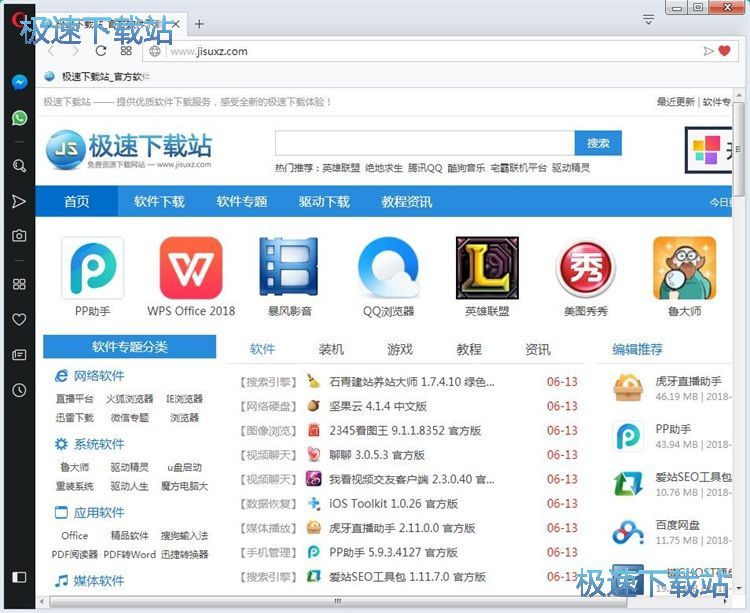Screen dimensions: 750x613
Task: Click the PP助手 app icon
Action: pyautogui.click(x=93, y=268)
